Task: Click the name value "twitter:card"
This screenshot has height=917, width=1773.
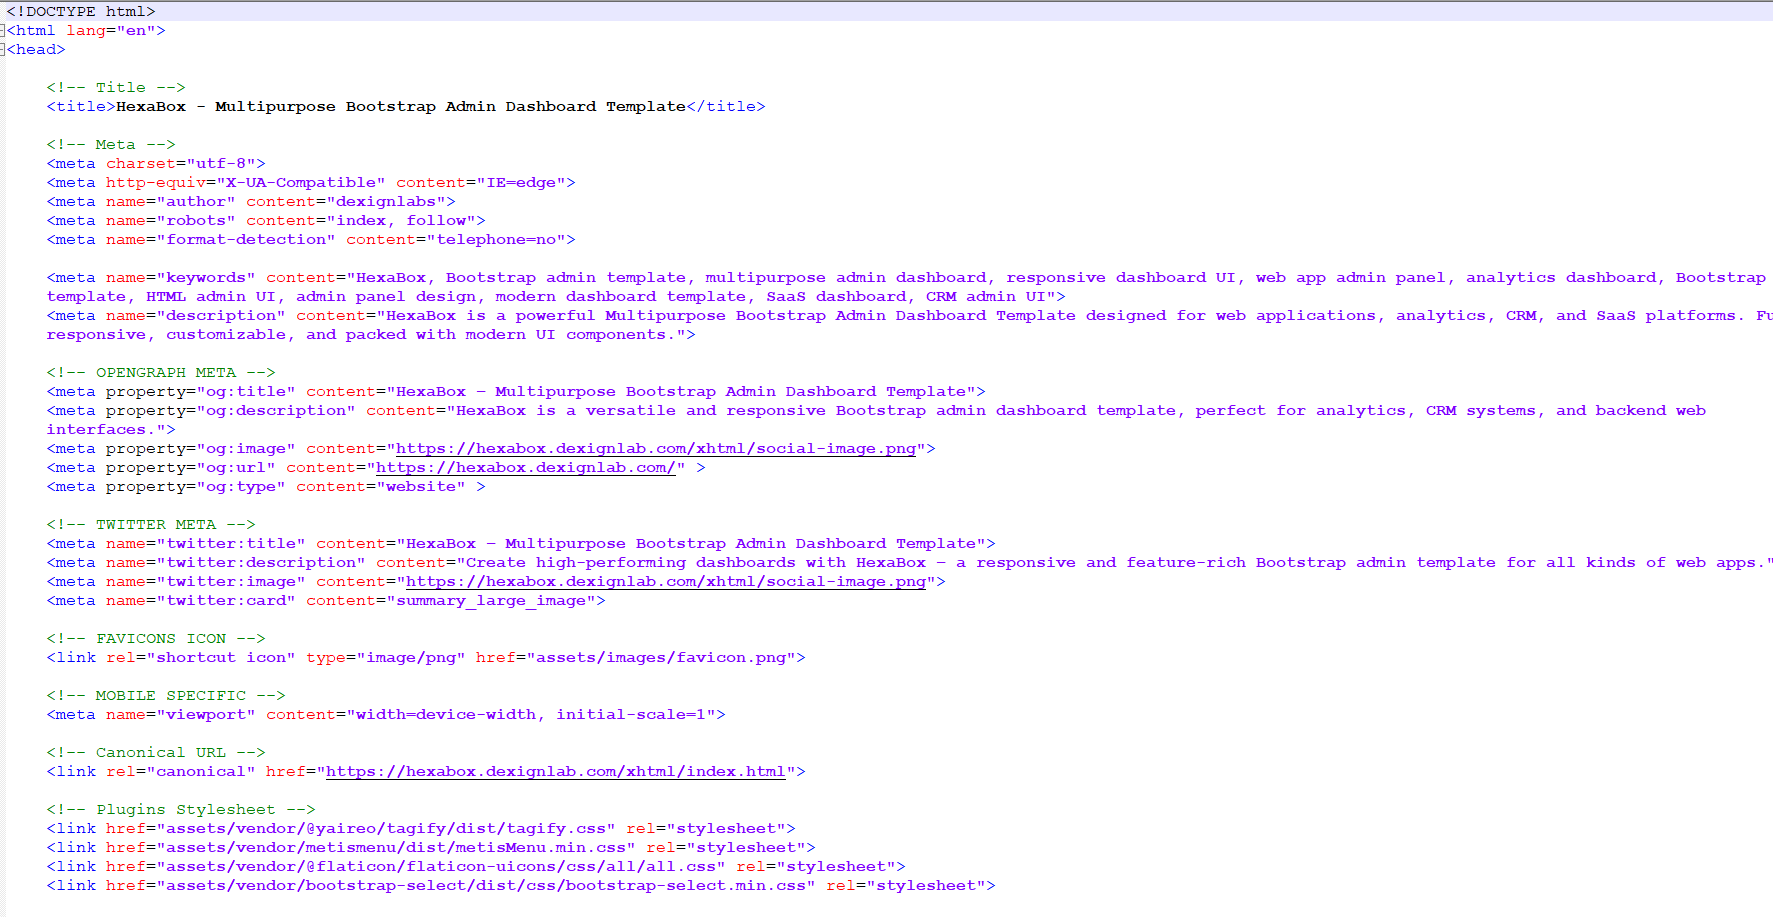Action: tap(226, 601)
